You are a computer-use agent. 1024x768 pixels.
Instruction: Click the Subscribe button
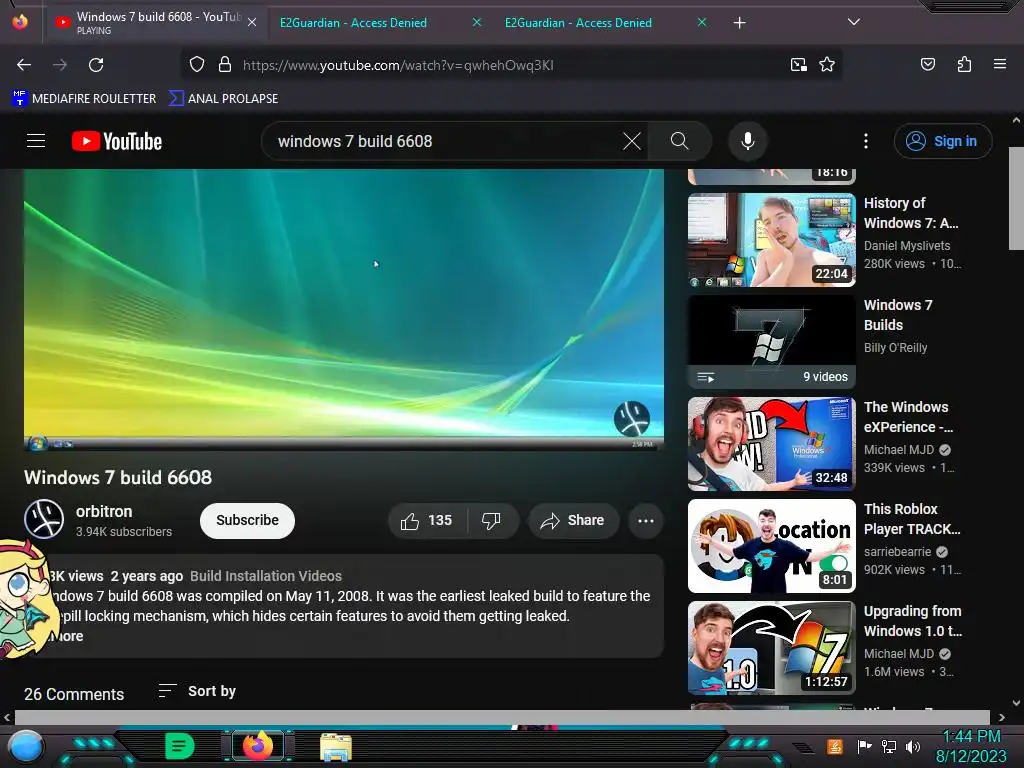[248, 520]
